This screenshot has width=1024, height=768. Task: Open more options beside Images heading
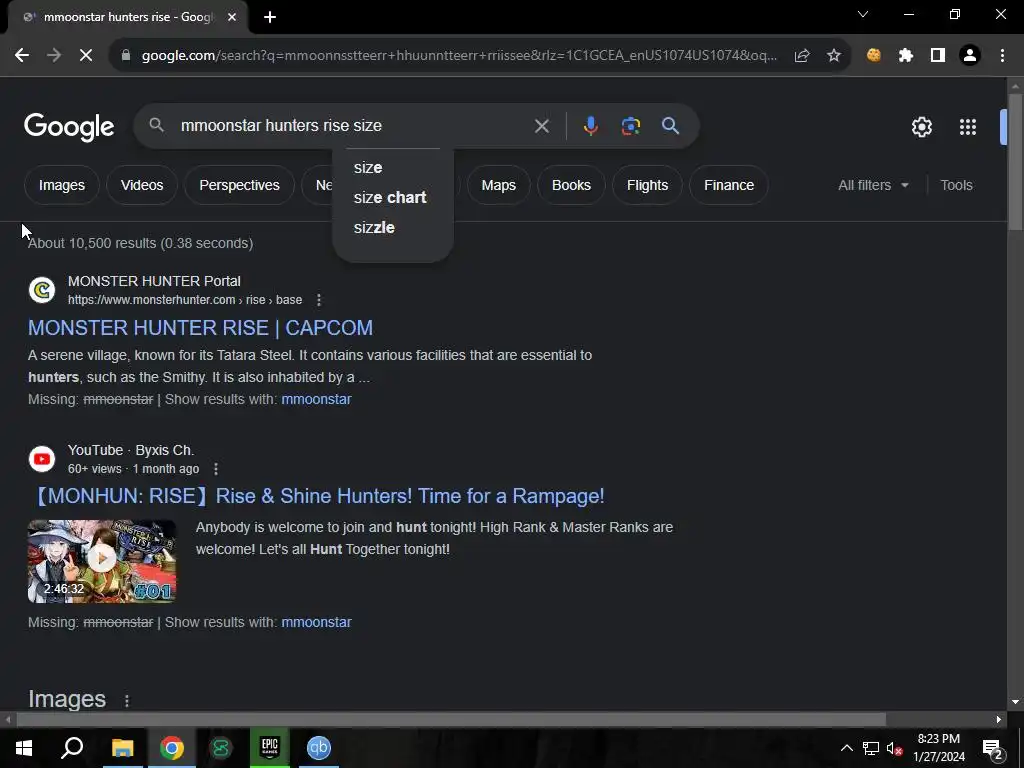tap(127, 701)
